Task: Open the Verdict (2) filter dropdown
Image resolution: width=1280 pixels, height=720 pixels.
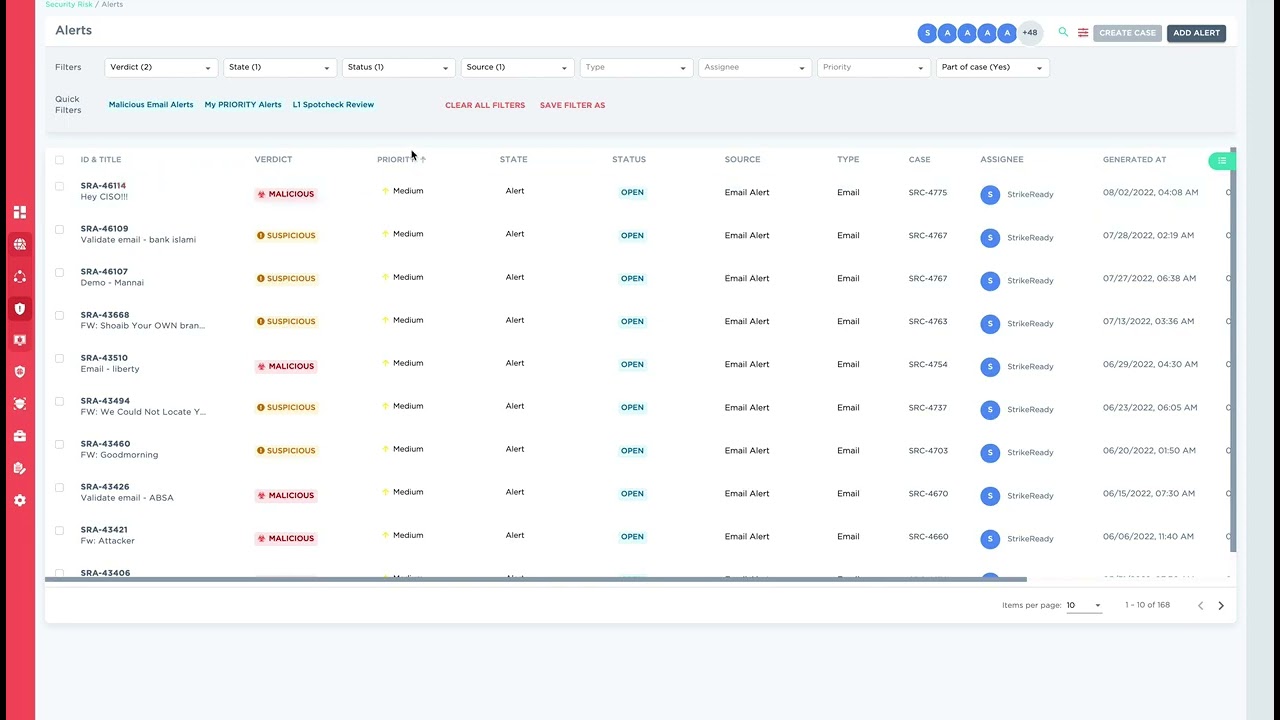Action: [161, 67]
